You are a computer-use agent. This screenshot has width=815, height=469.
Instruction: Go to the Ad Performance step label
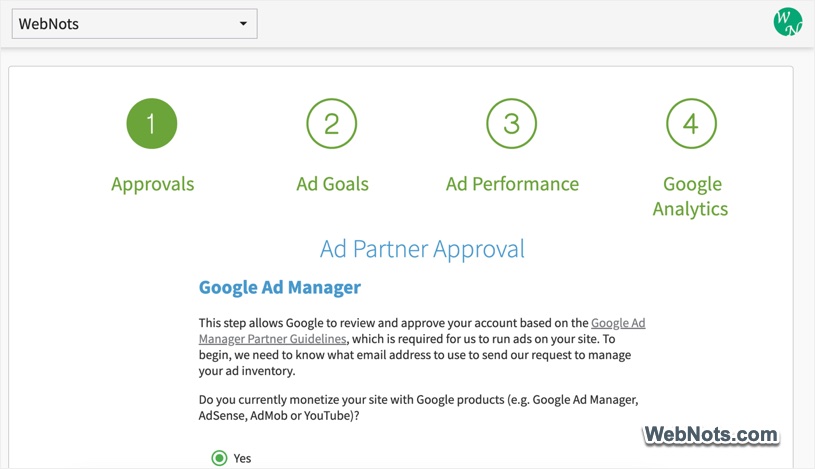tap(512, 184)
